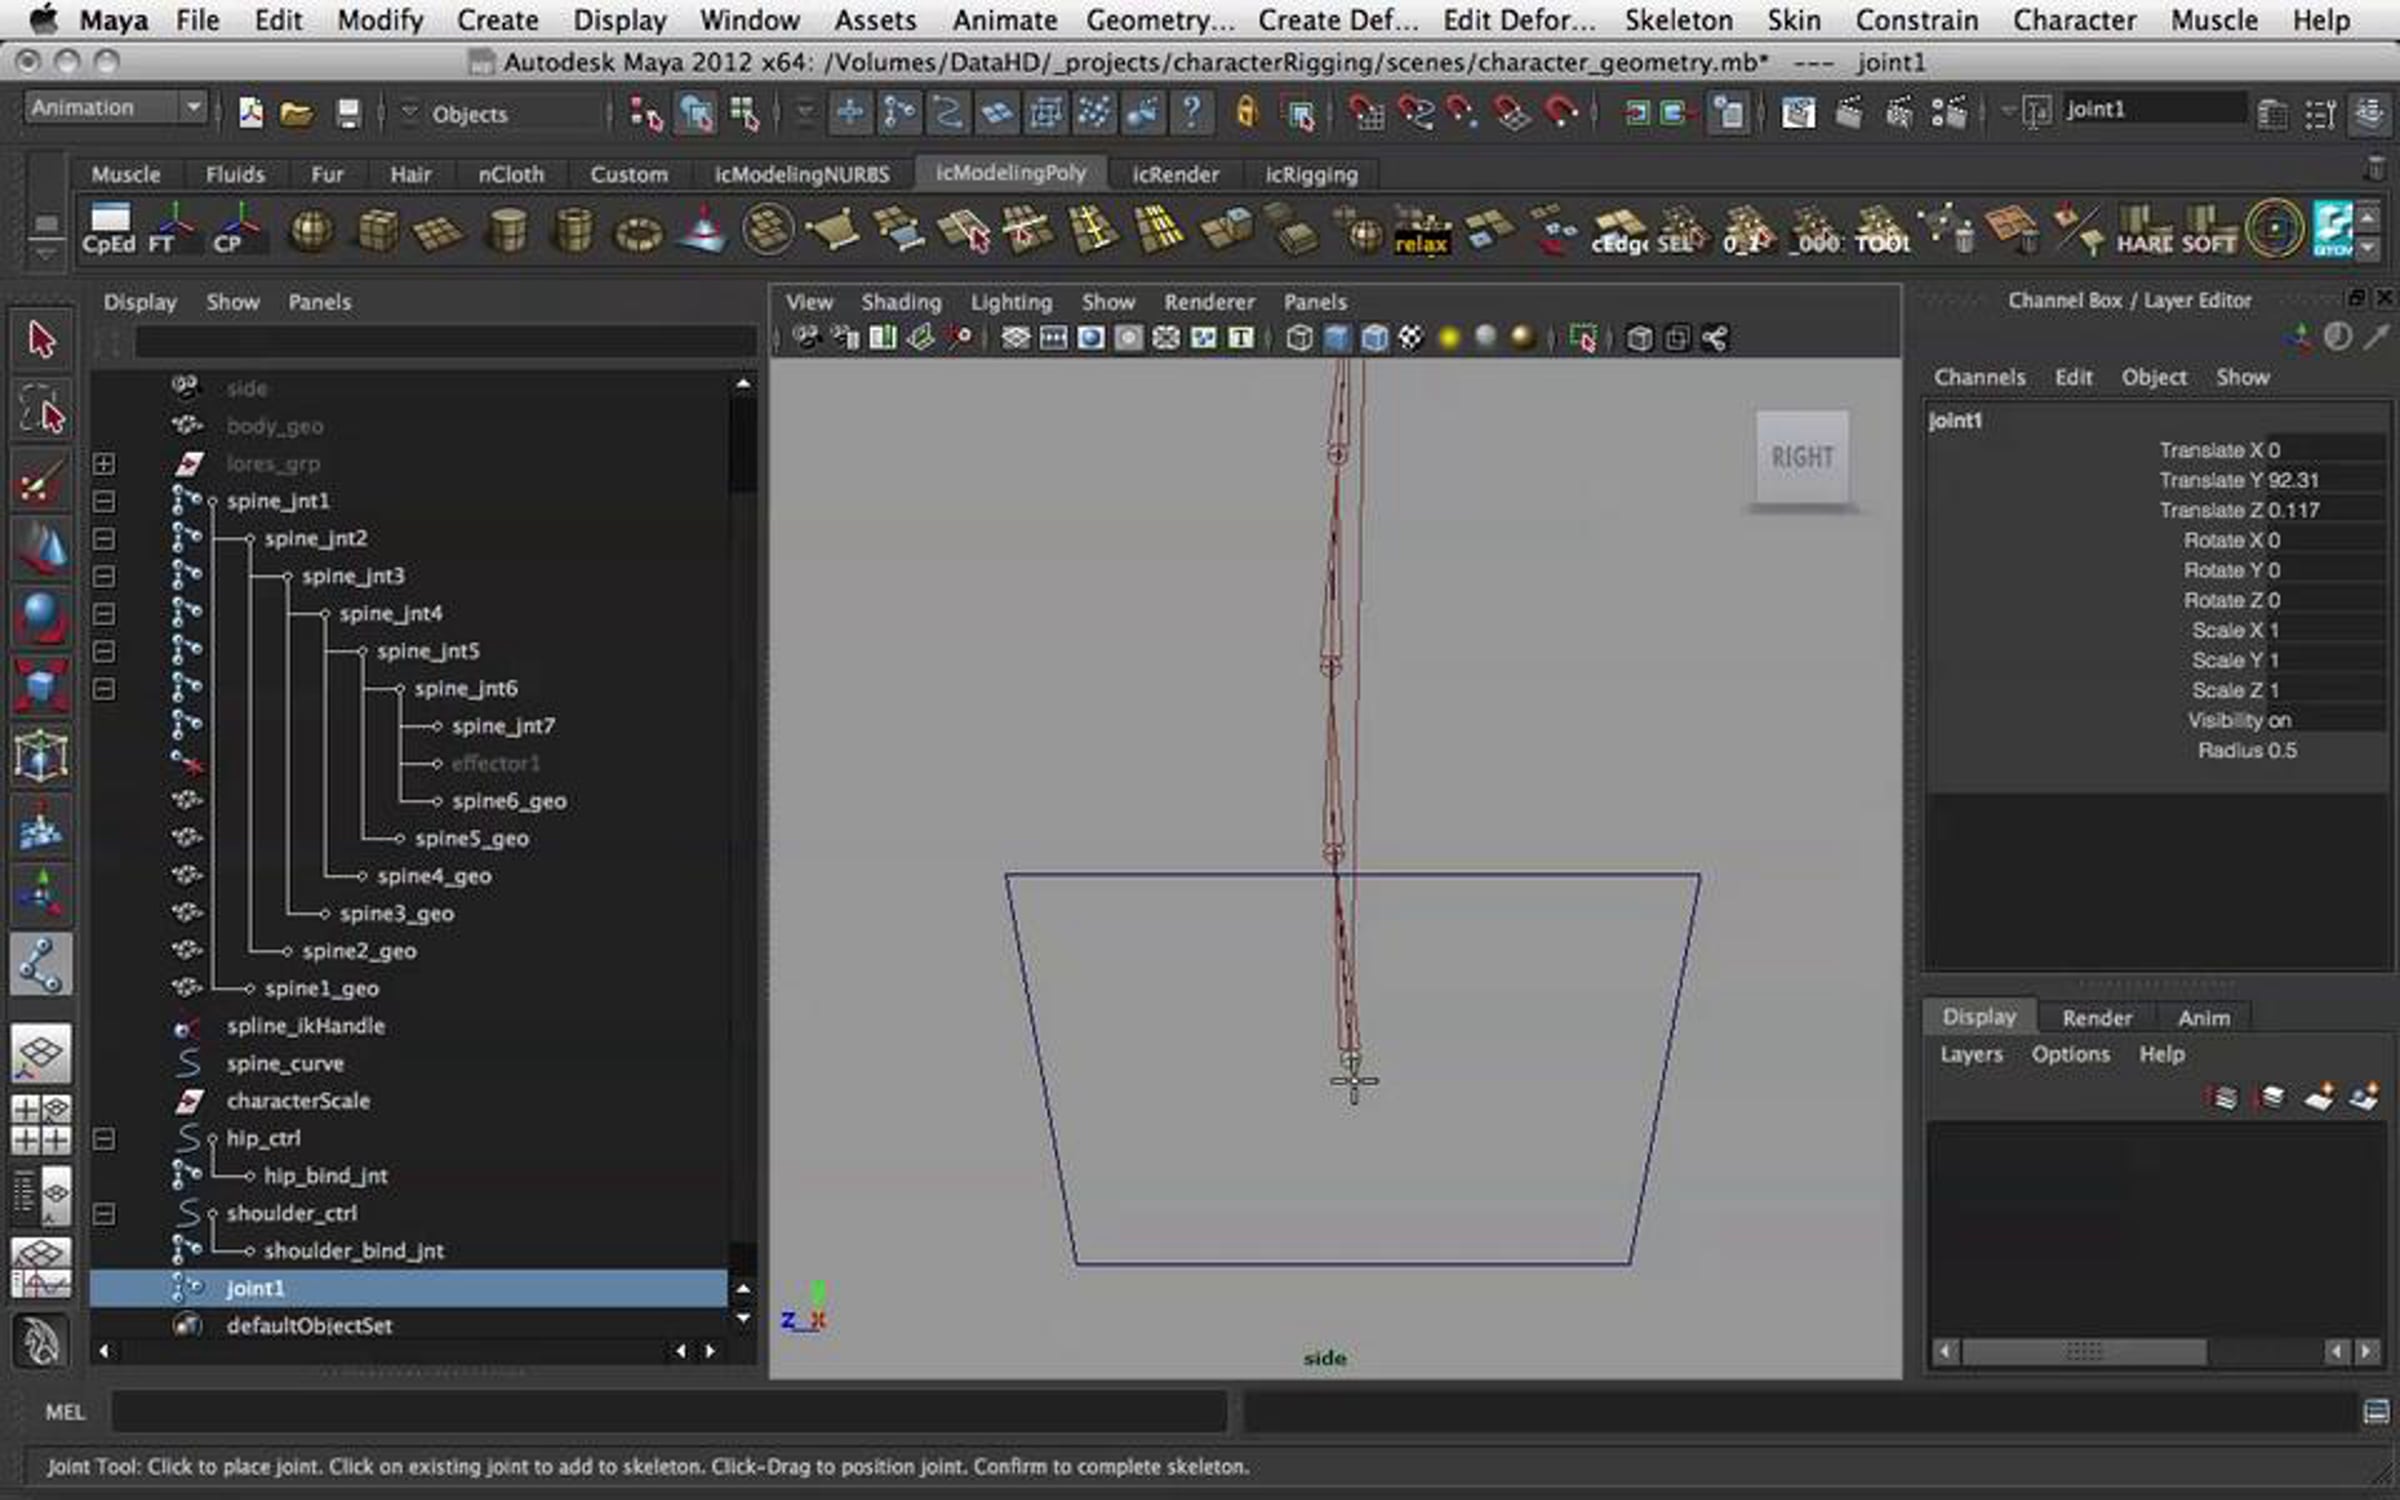This screenshot has width=2400, height=1500.
Task: Toggle wireframe on shaded viewport icon
Action: 1374,339
